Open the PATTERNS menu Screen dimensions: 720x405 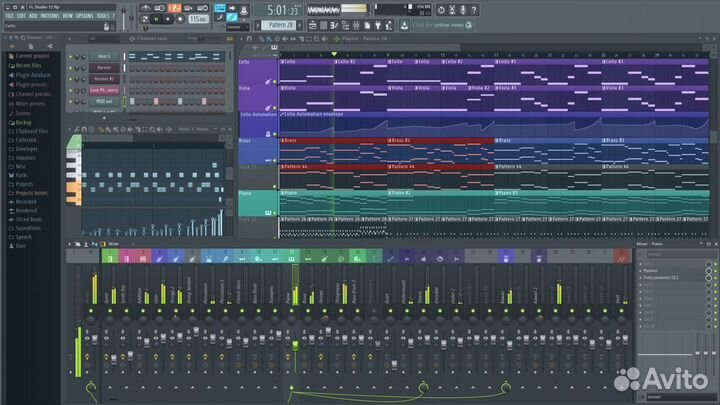(49, 16)
